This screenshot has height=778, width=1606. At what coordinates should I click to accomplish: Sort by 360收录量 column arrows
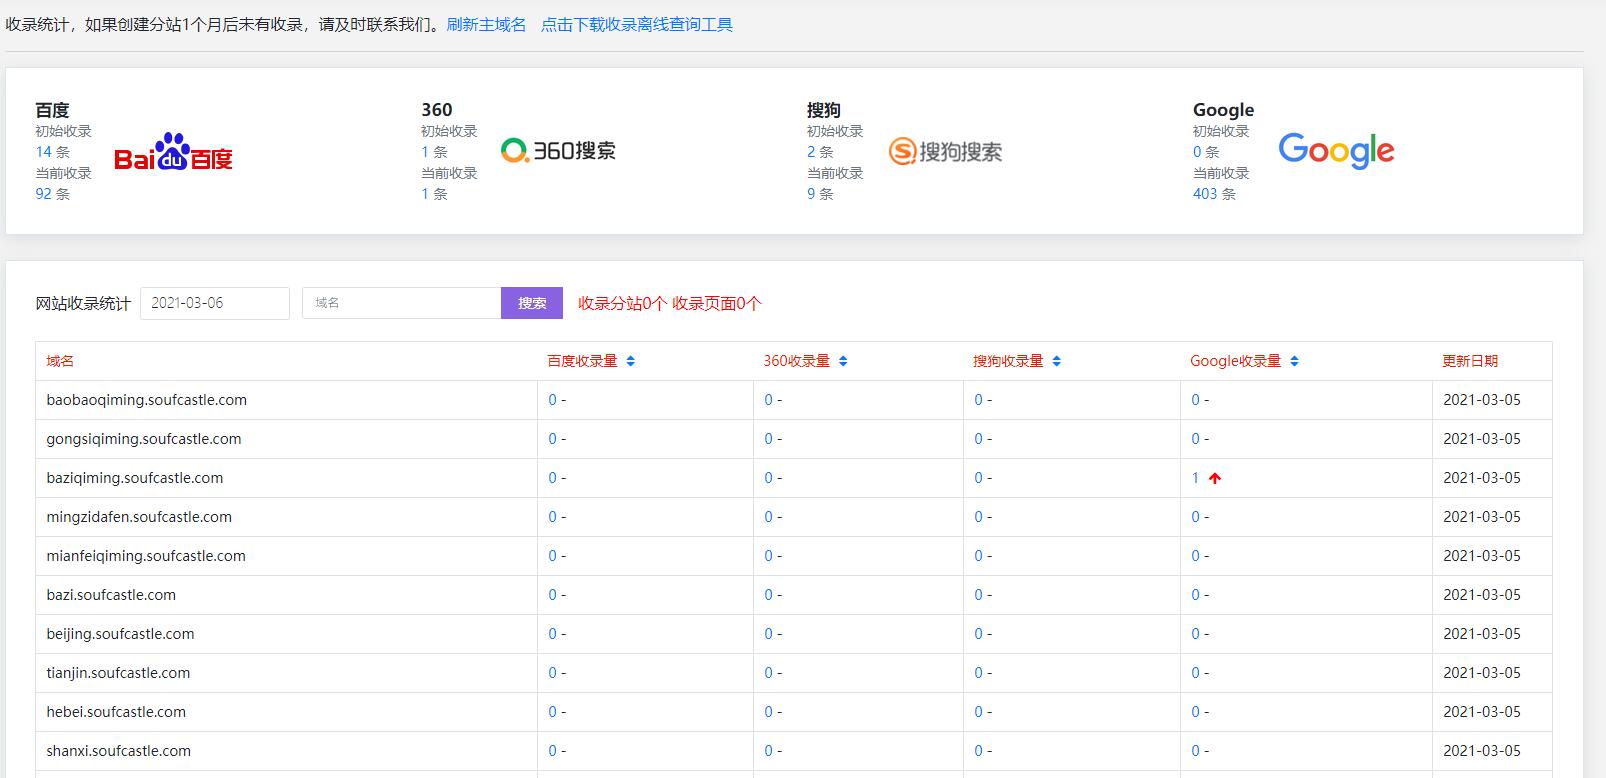point(843,361)
